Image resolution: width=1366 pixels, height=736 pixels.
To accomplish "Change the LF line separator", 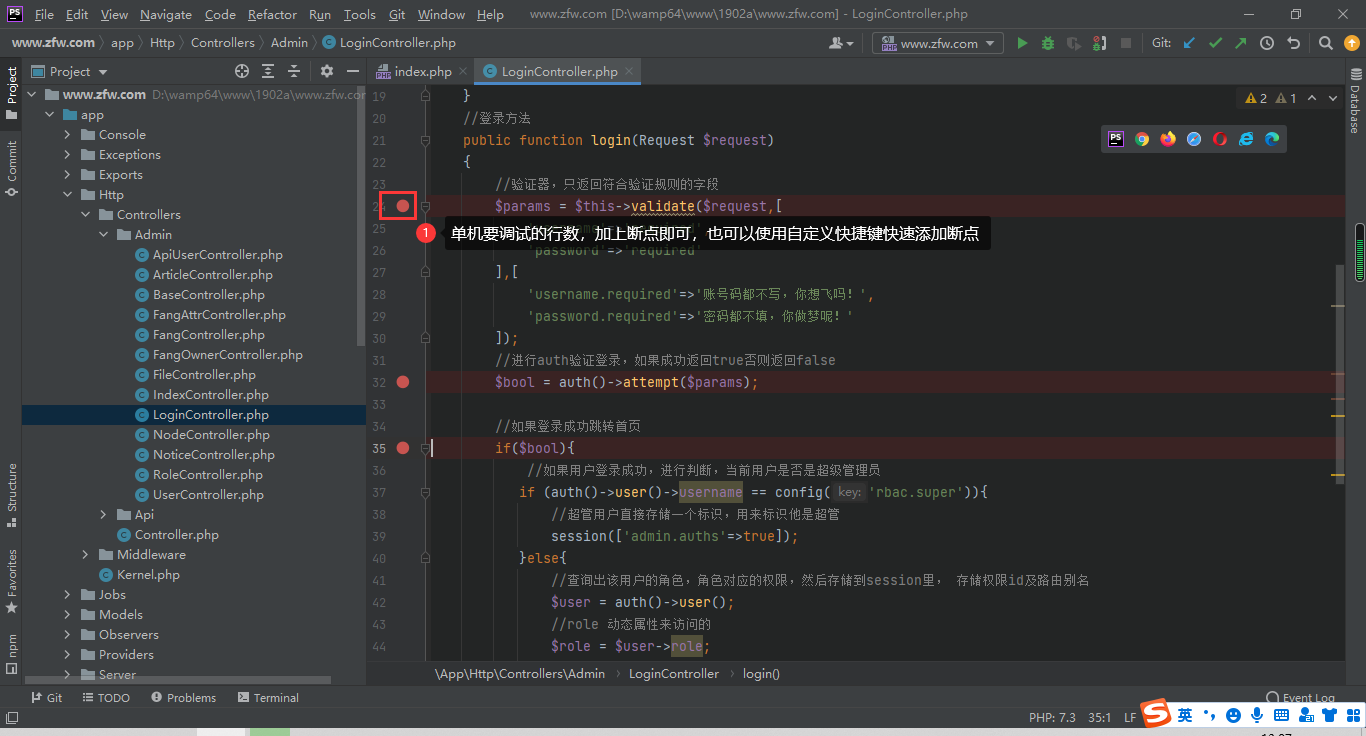I will click(x=1130, y=717).
